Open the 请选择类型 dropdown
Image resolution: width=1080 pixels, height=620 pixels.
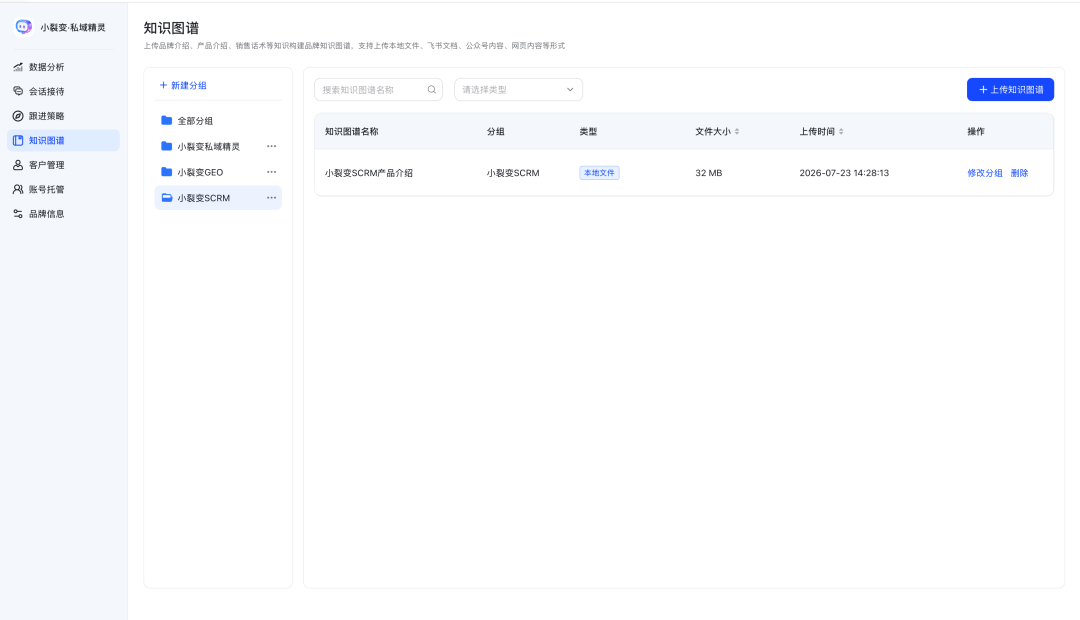pyautogui.click(x=518, y=90)
